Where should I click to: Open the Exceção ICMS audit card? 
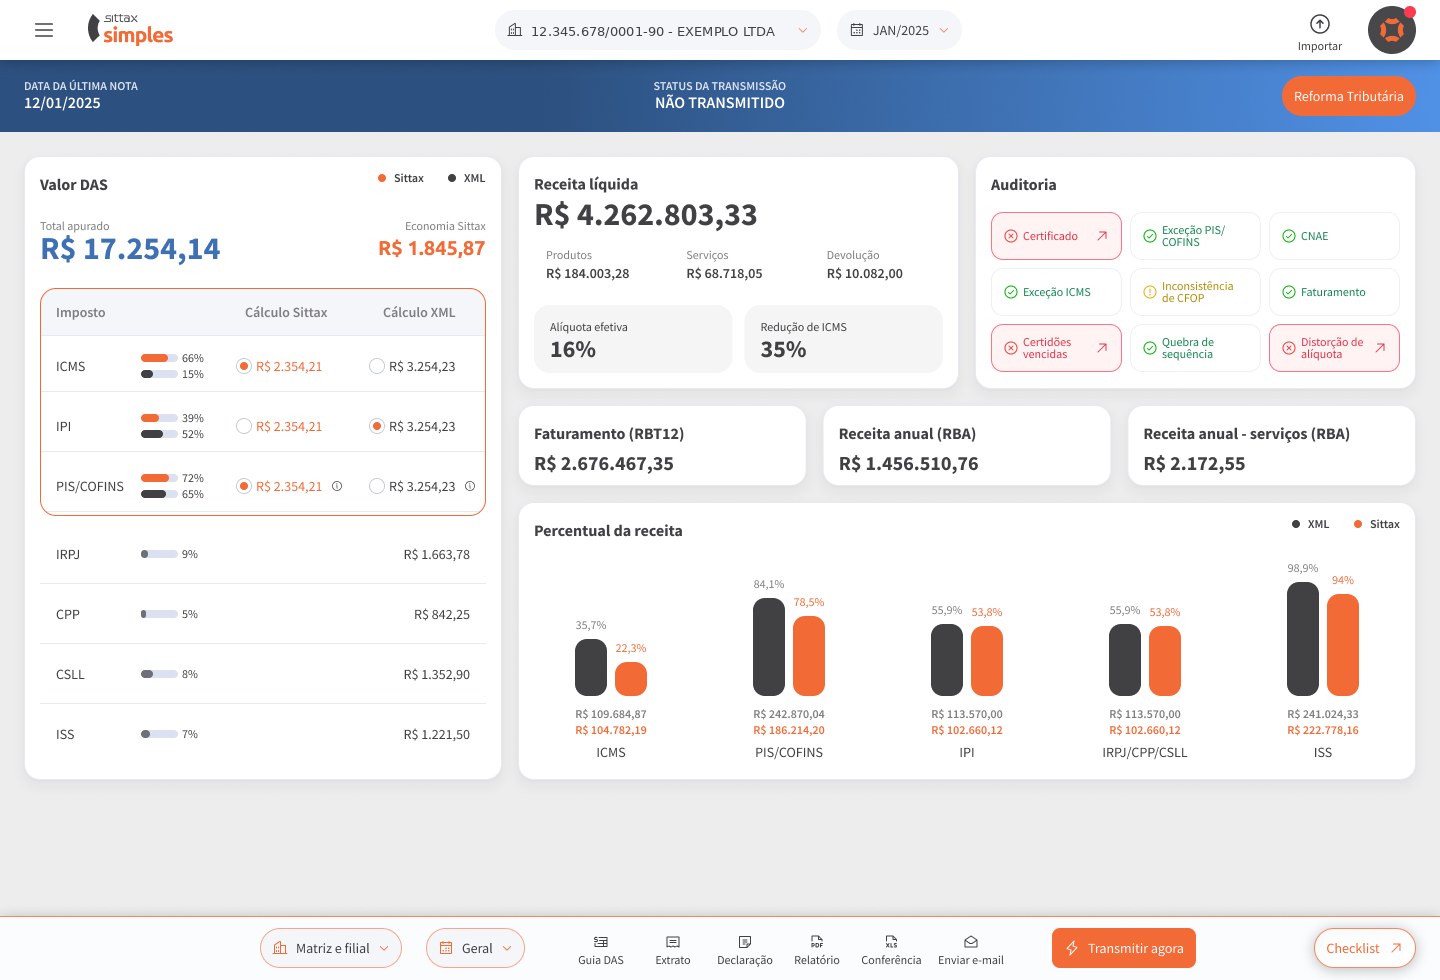(x=1056, y=292)
